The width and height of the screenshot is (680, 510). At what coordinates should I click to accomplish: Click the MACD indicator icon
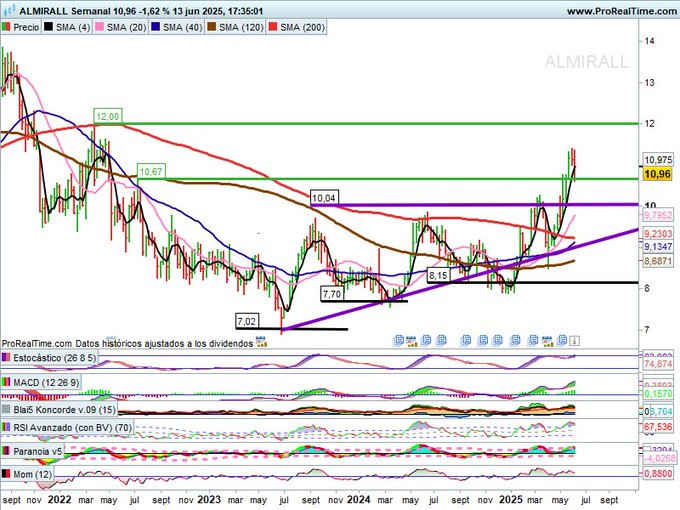[6, 382]
